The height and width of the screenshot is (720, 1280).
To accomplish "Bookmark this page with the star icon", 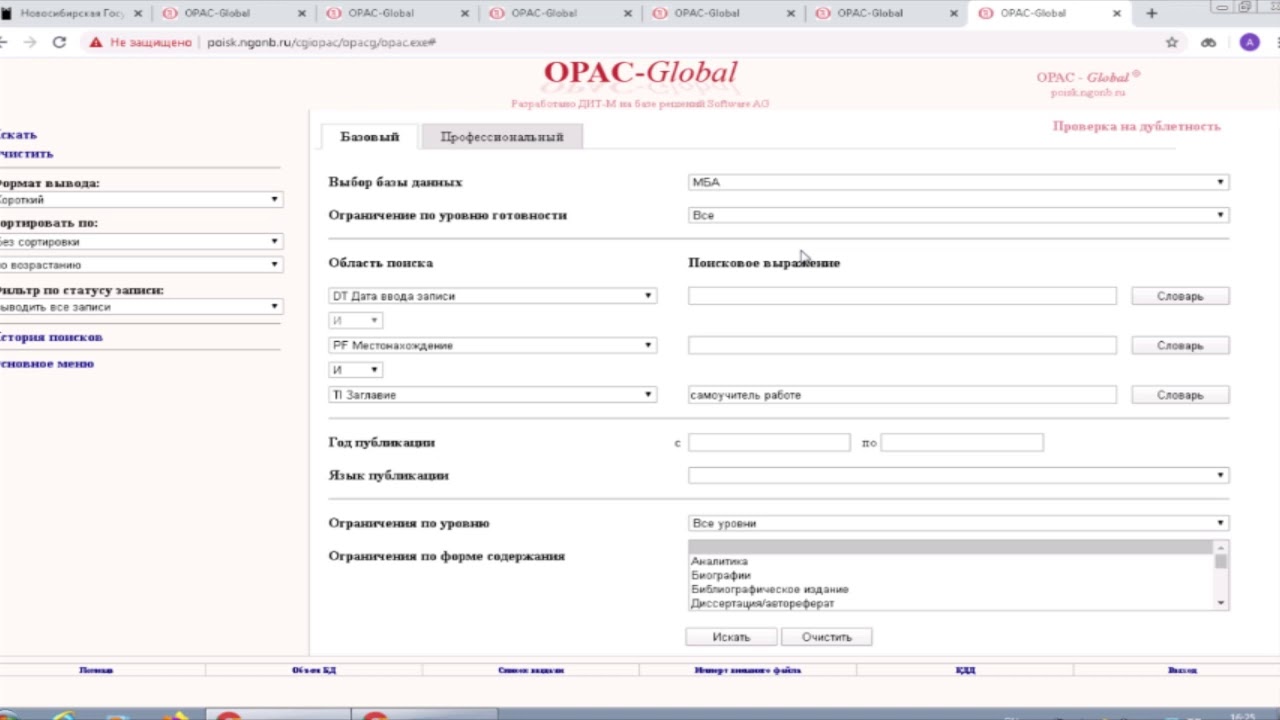I will coord(1172,42).
